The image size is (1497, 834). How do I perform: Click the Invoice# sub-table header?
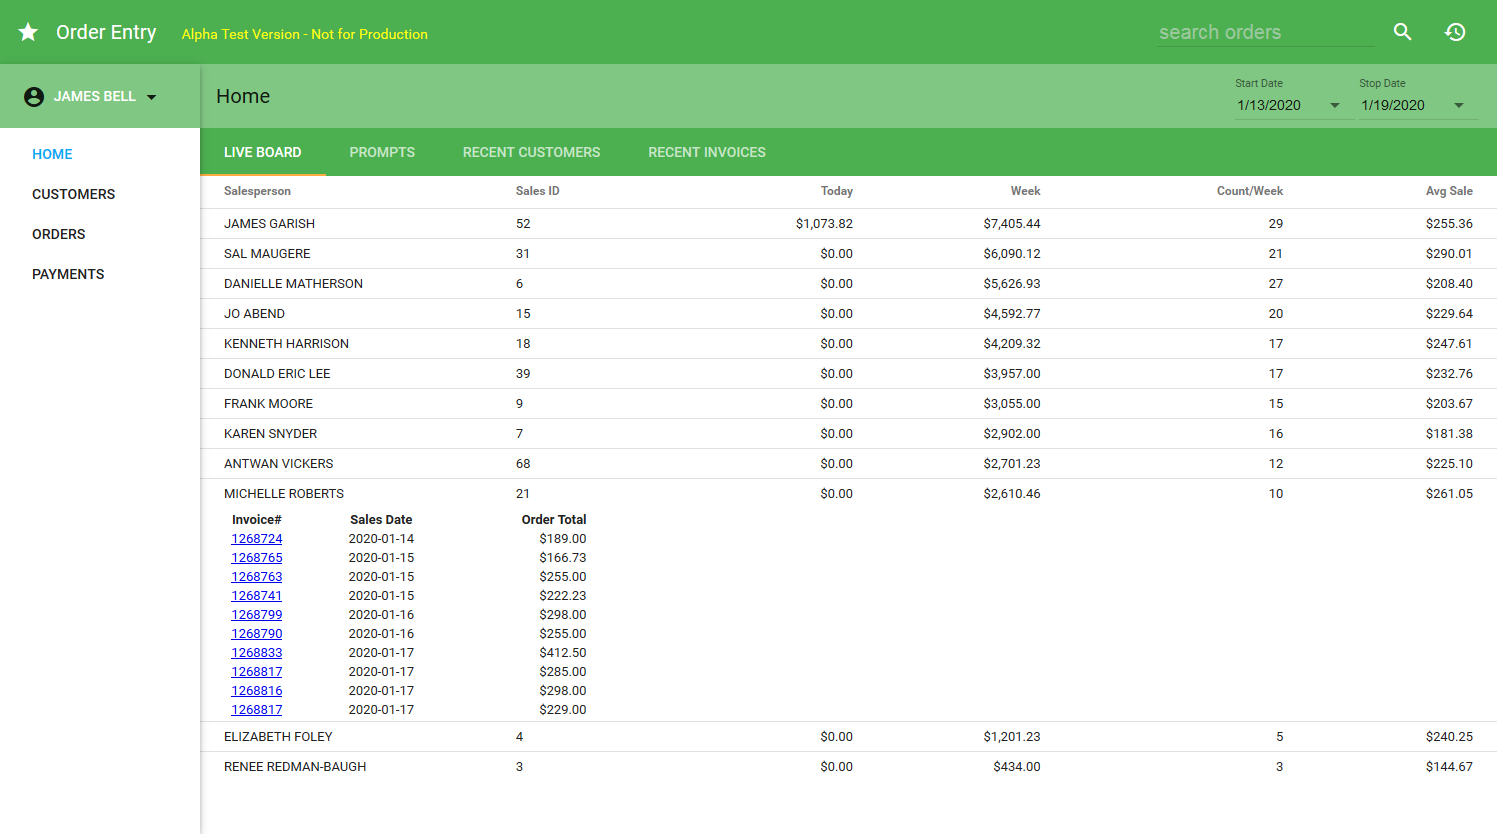coord(257,520)
